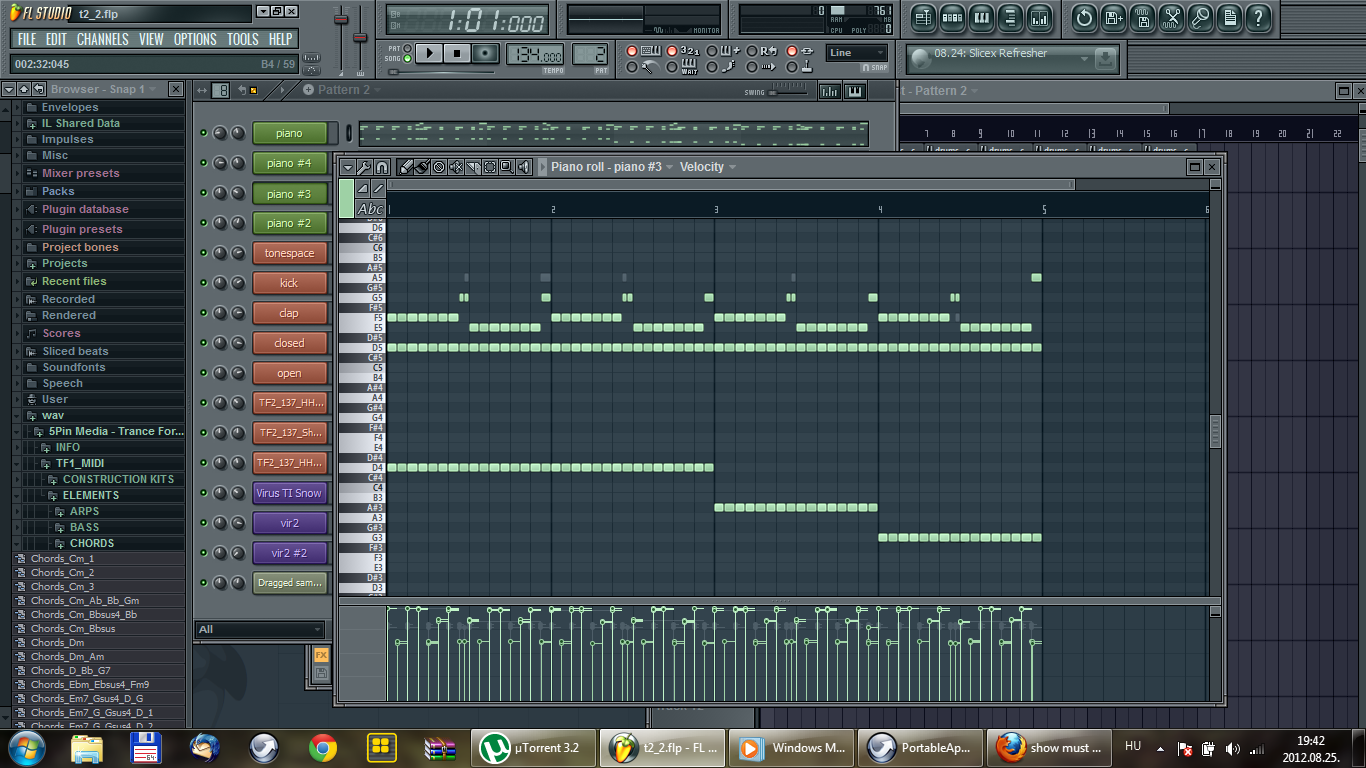Open the Mixer view toolbar icon
The width and height of the screenshot is (1366, 768).
1039,17
